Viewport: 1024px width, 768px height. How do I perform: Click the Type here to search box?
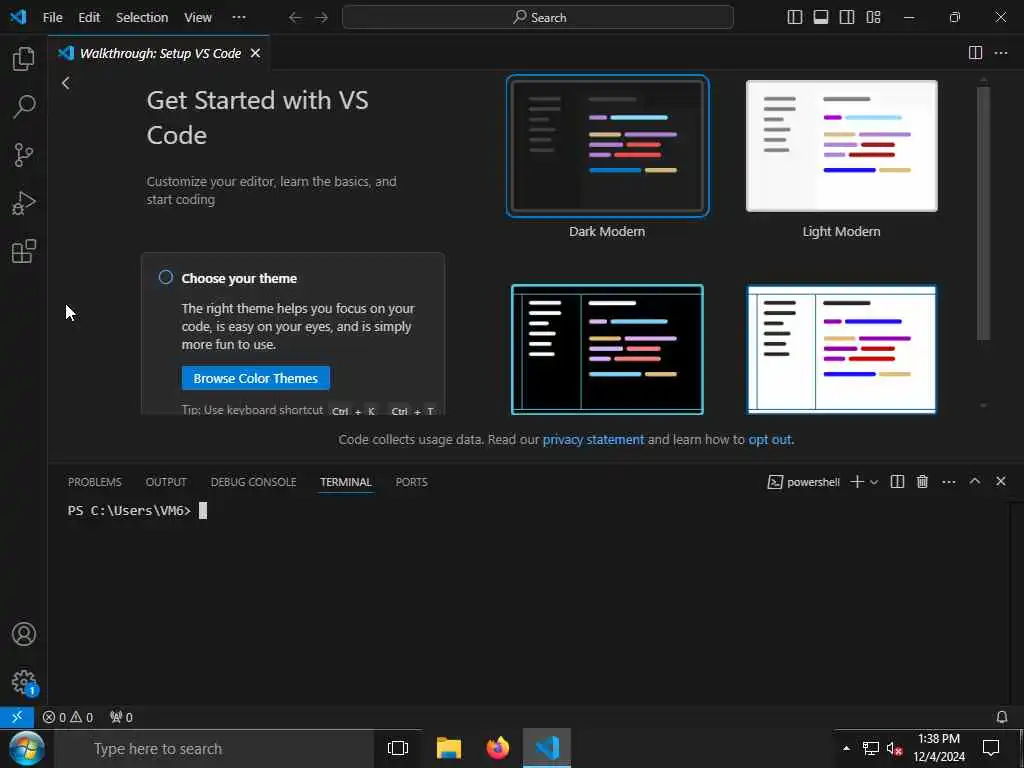(214, 748)
